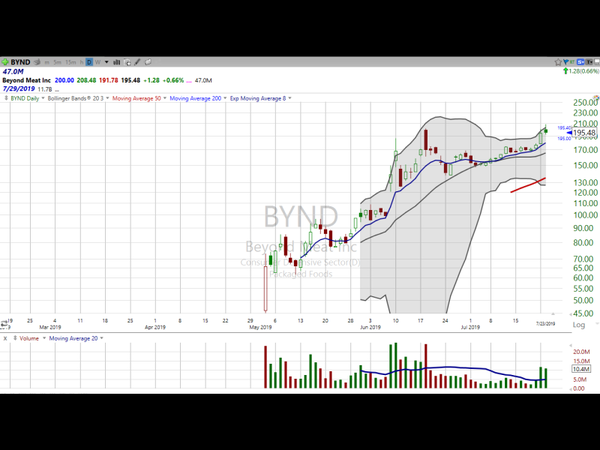600x450 pixels.
Task: Click the window layout icon at far right
Action: [x=597, y=62]
